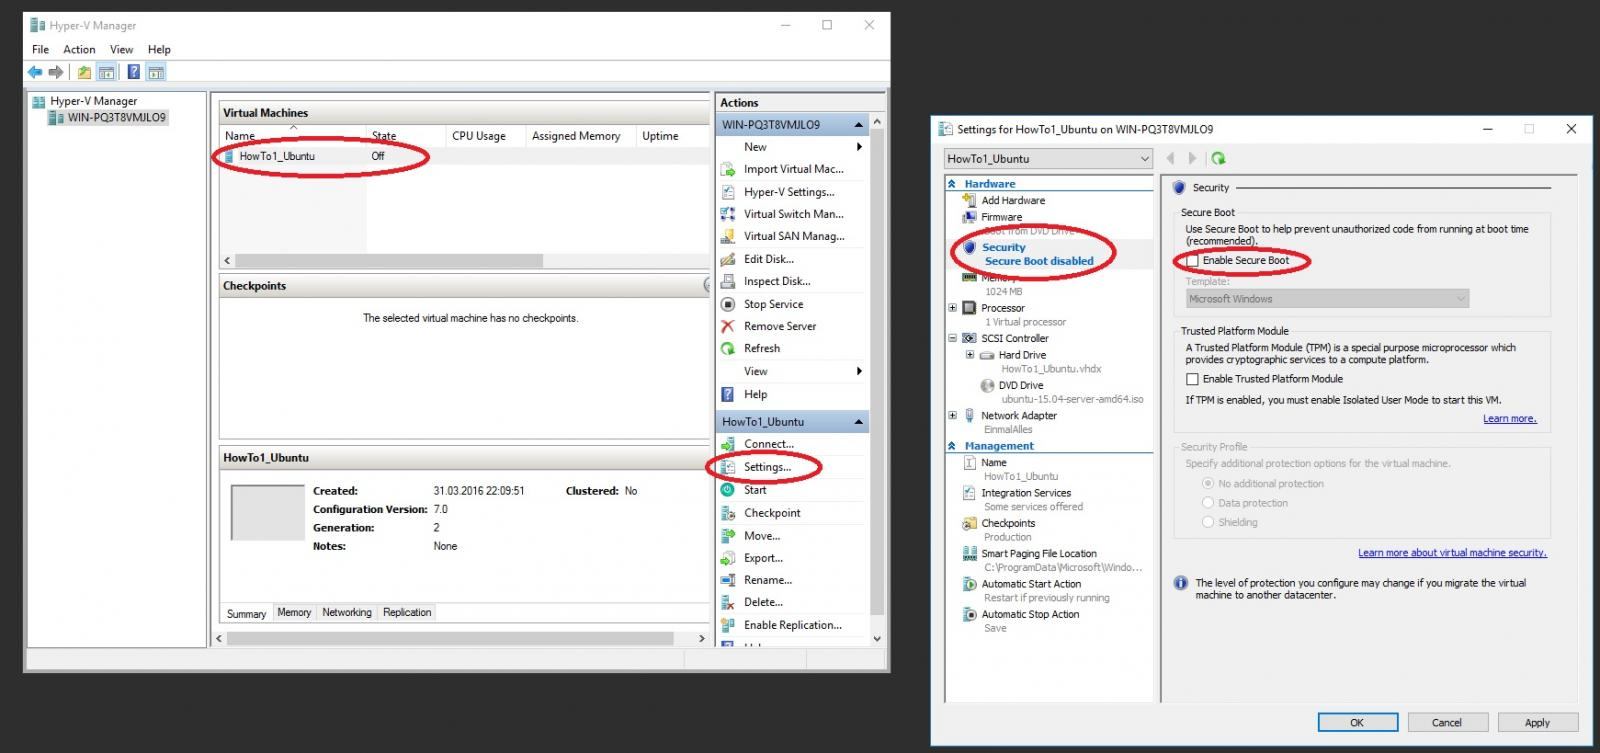Collapse the Management section header
1600x753 pixels.
[x=952, y=446]
